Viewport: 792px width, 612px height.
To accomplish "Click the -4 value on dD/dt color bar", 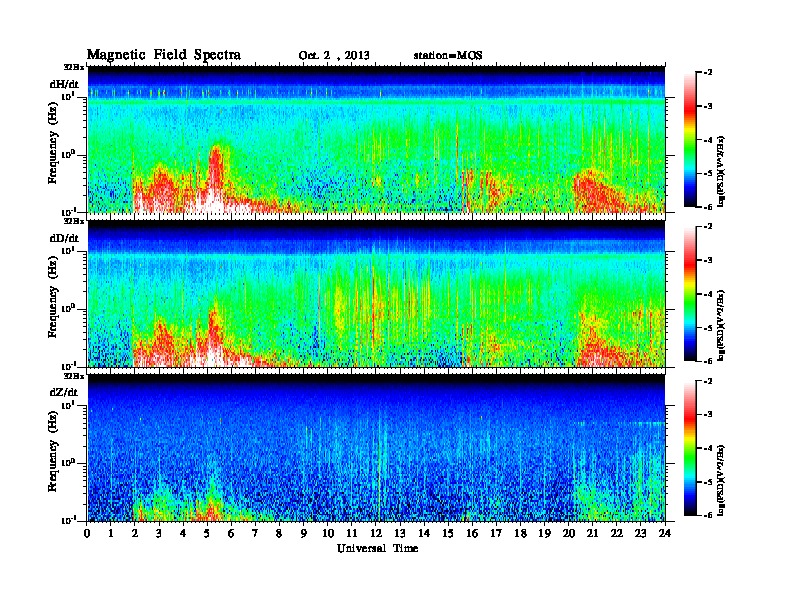I will coord(708,294).
